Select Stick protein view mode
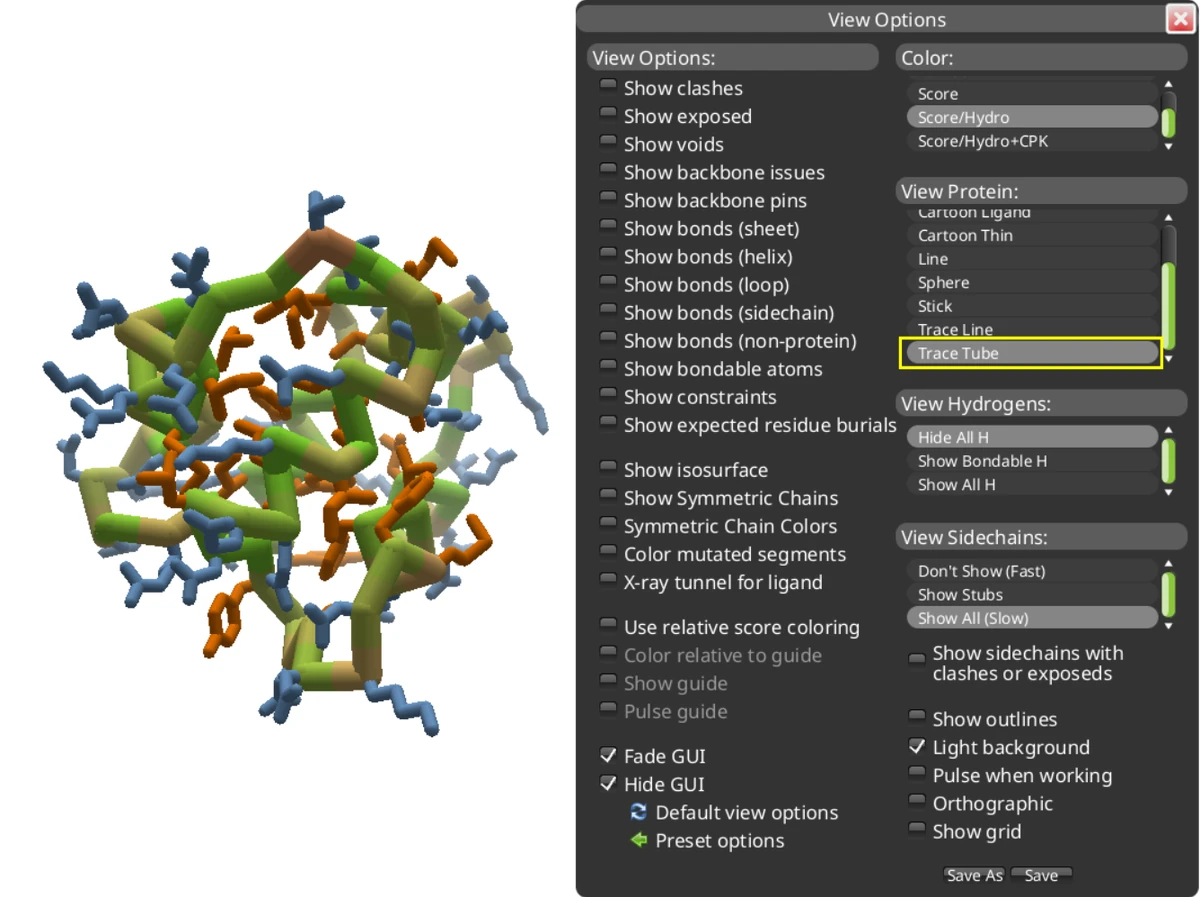Viewport: 1200px width, 897px height. pos(934,306)
